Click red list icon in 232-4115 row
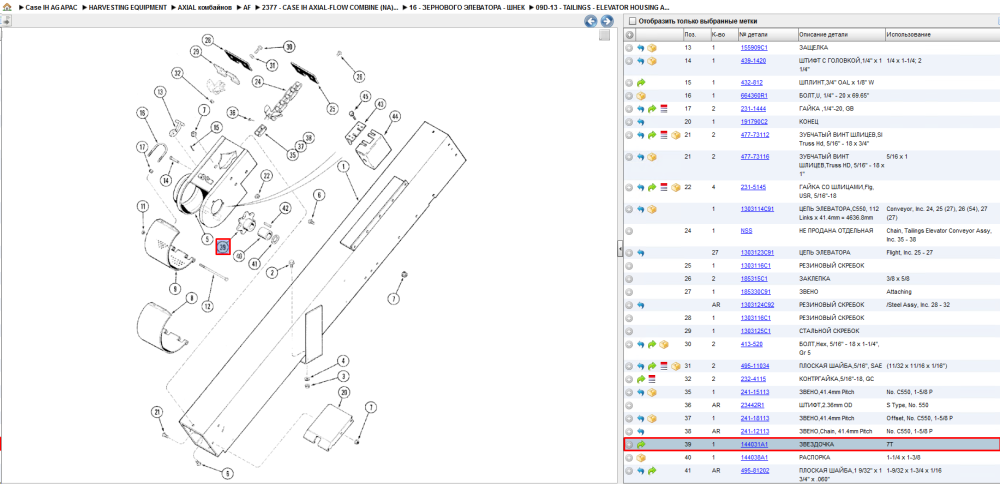This screenshot has height=484, width=1000. (652, 379)
